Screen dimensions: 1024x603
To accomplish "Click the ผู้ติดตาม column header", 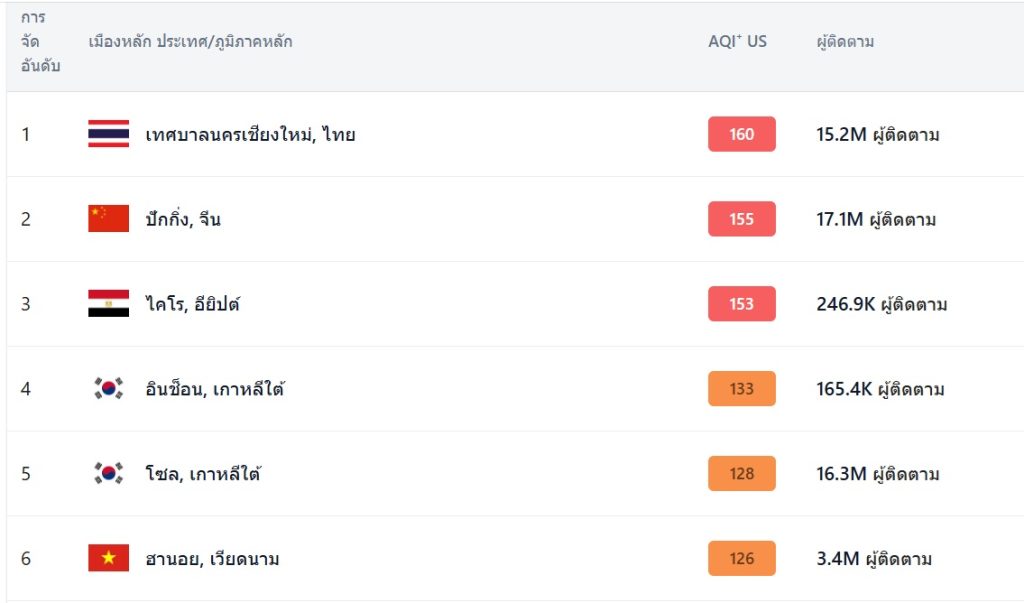I will (845, 42).
